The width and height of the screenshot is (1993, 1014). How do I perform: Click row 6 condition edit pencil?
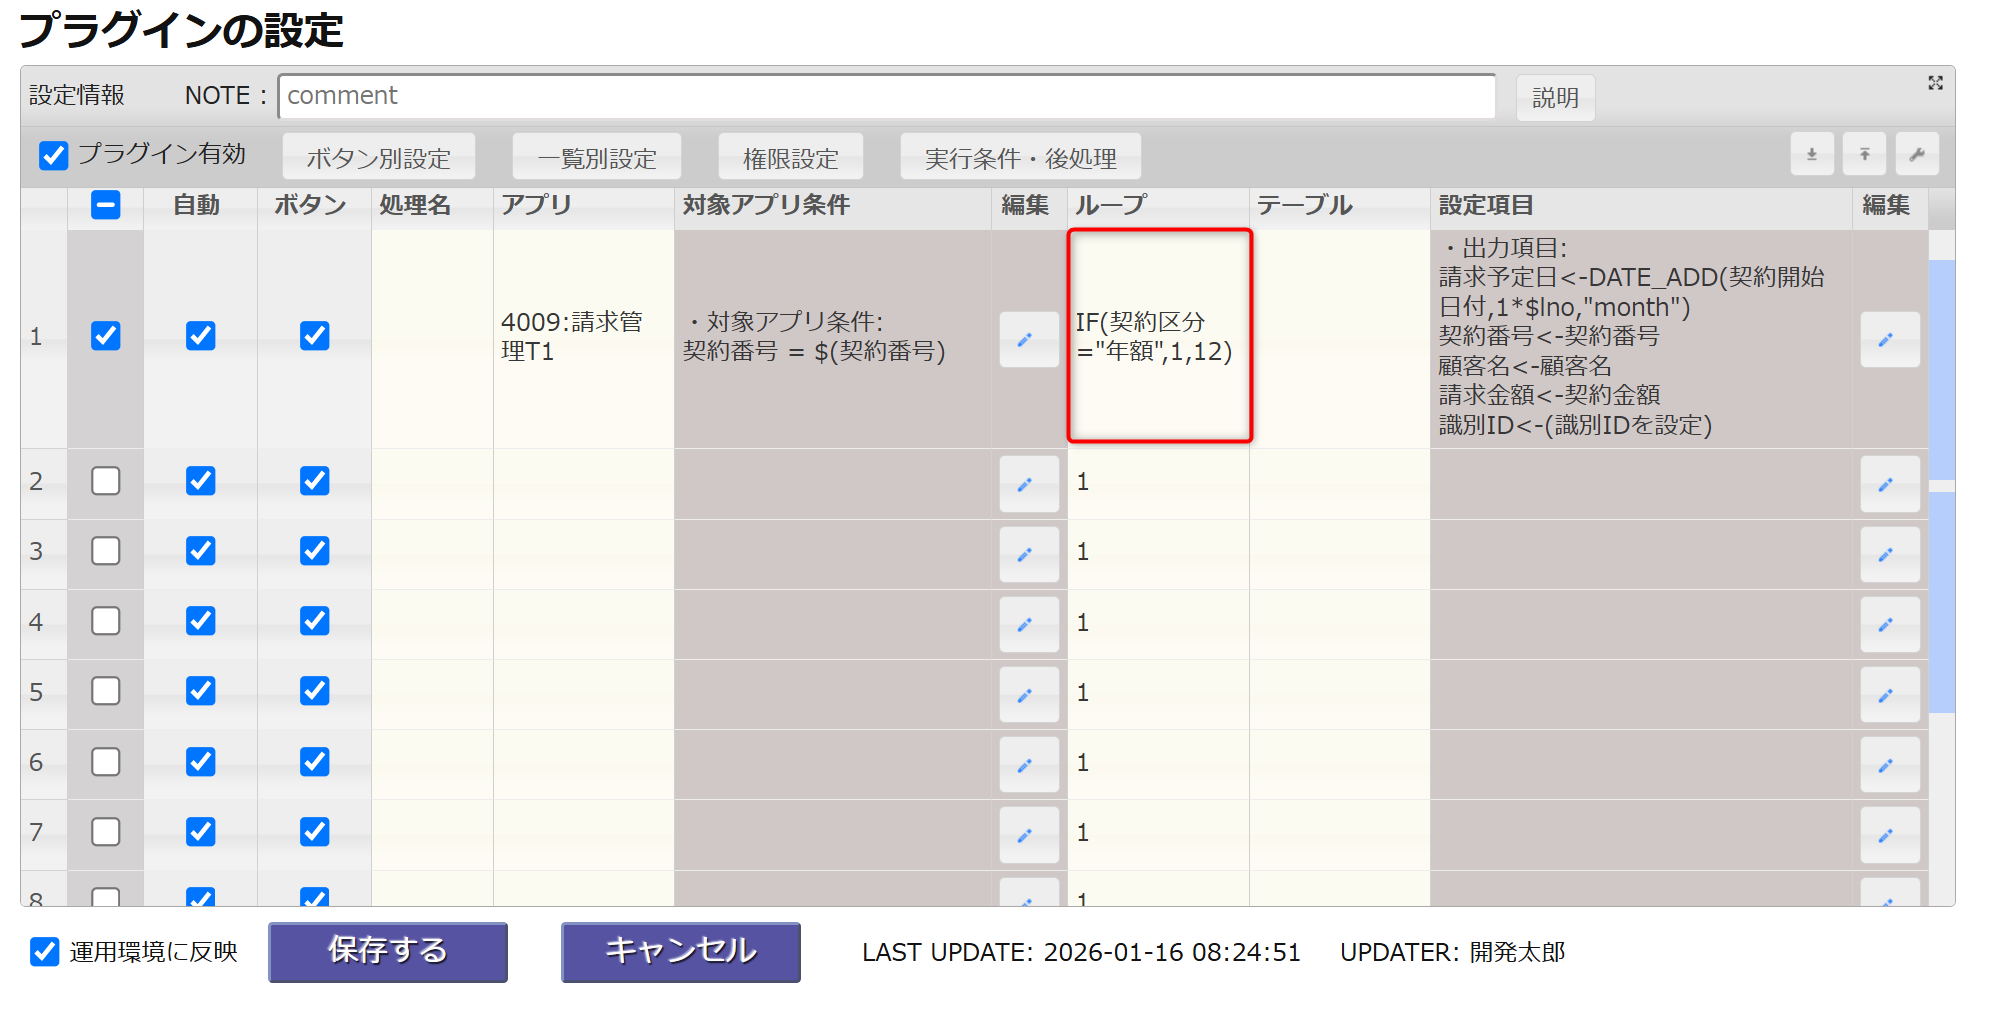1028,765
